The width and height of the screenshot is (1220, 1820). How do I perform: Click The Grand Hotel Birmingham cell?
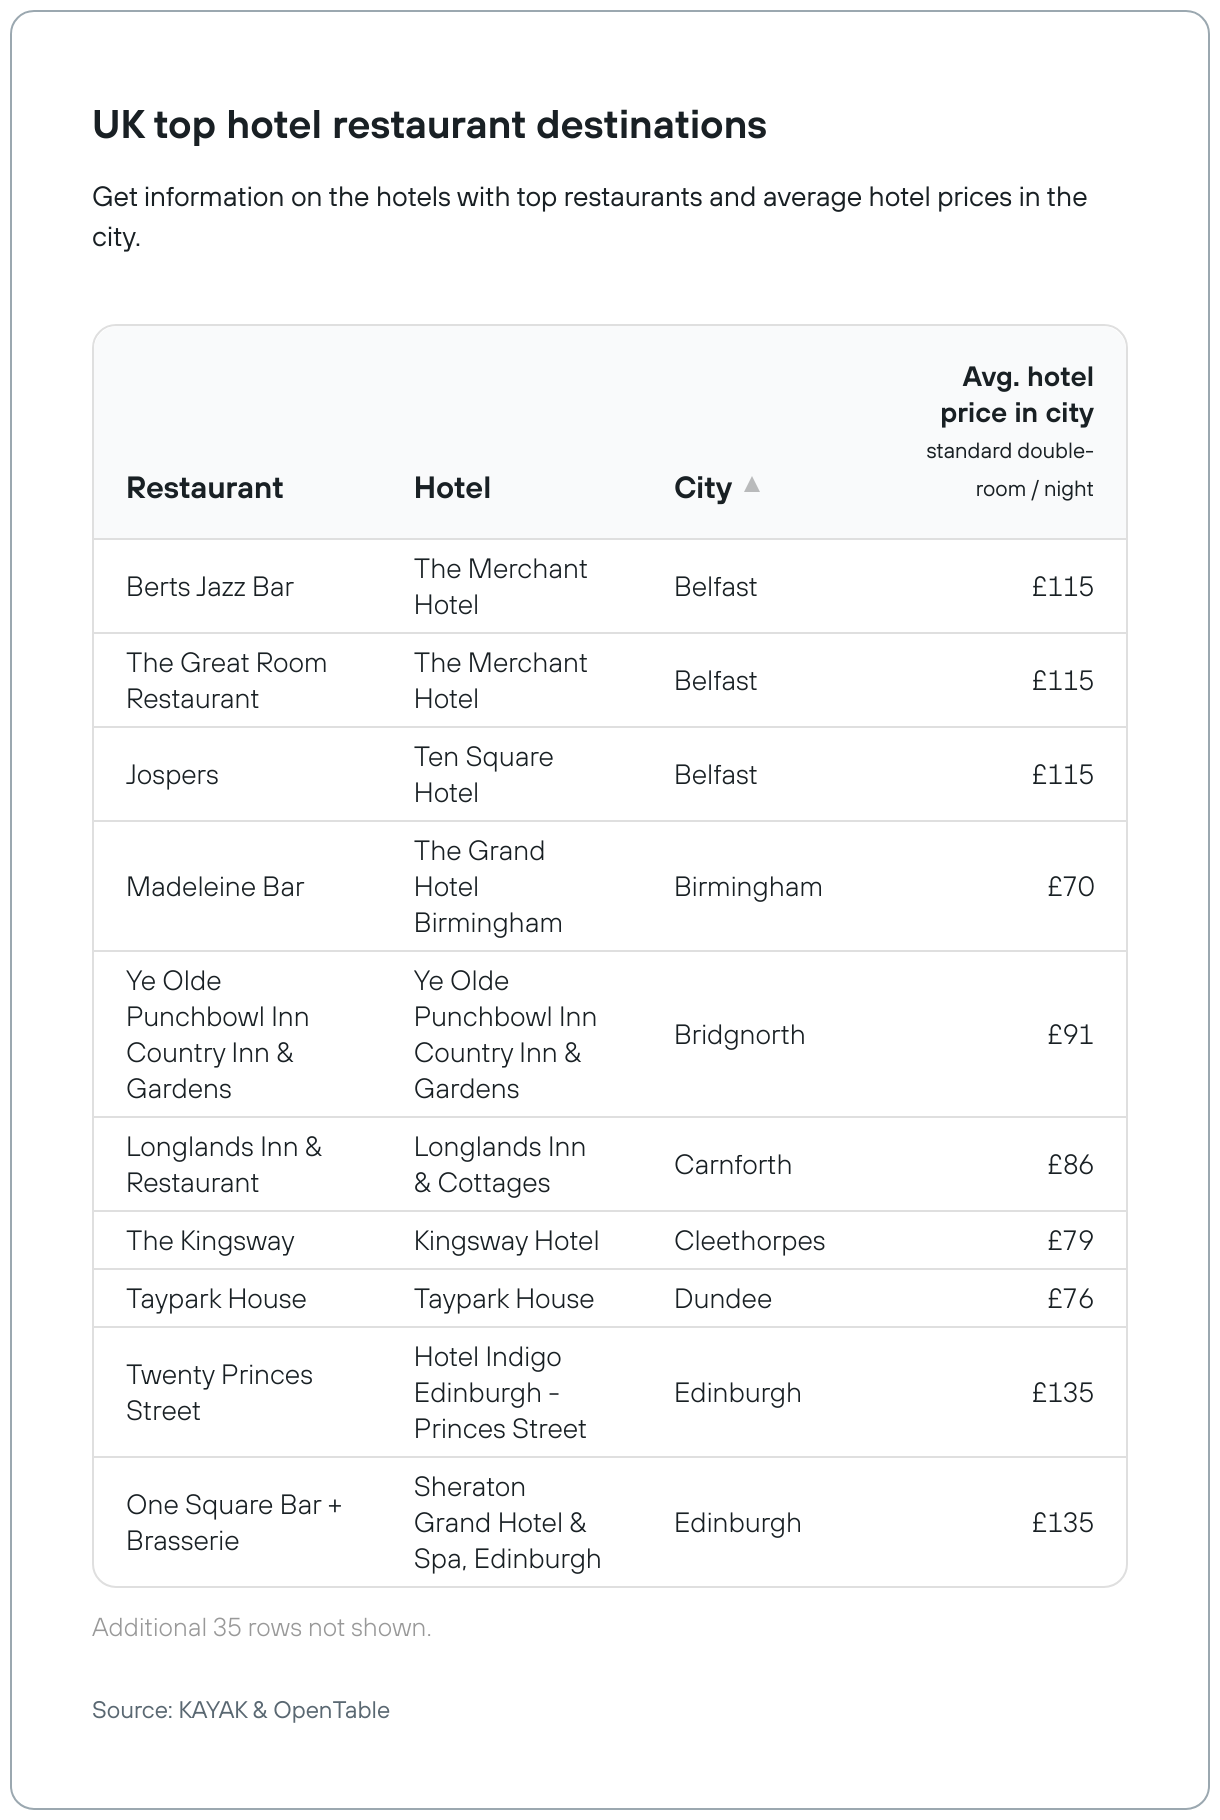(x=488, y=887)
